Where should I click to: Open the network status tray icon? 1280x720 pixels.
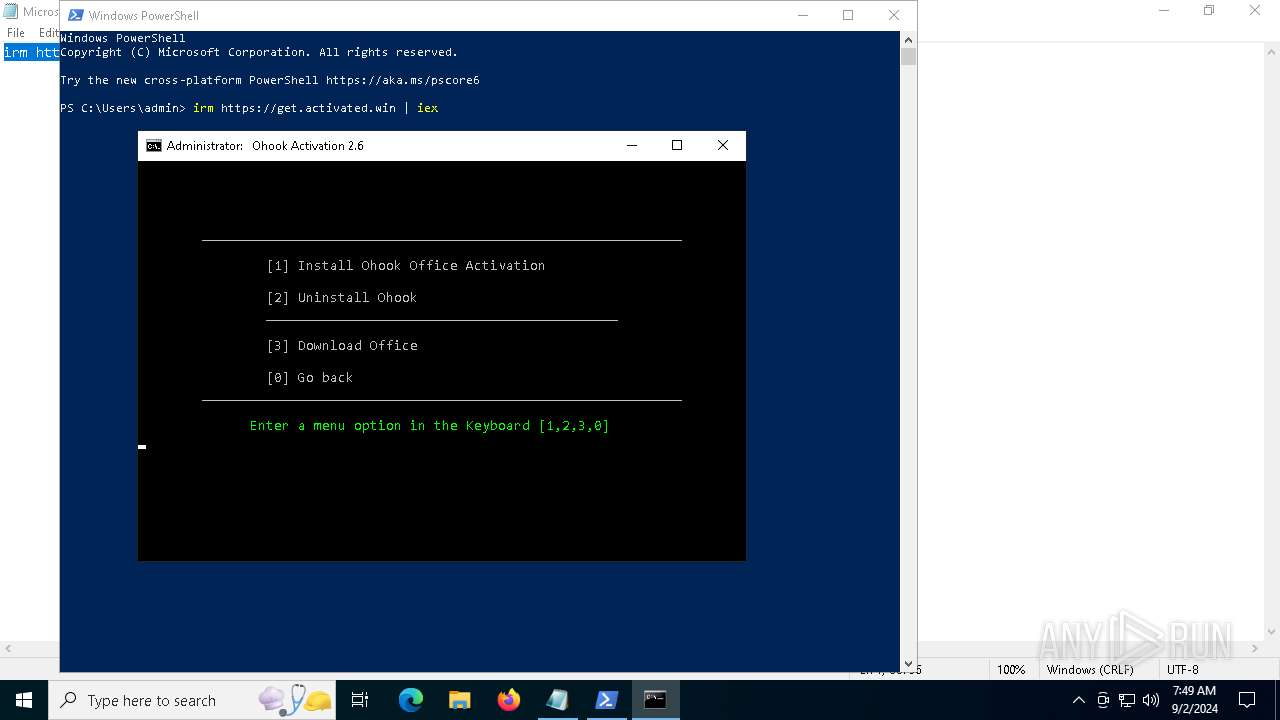[x=1126, y=700]
